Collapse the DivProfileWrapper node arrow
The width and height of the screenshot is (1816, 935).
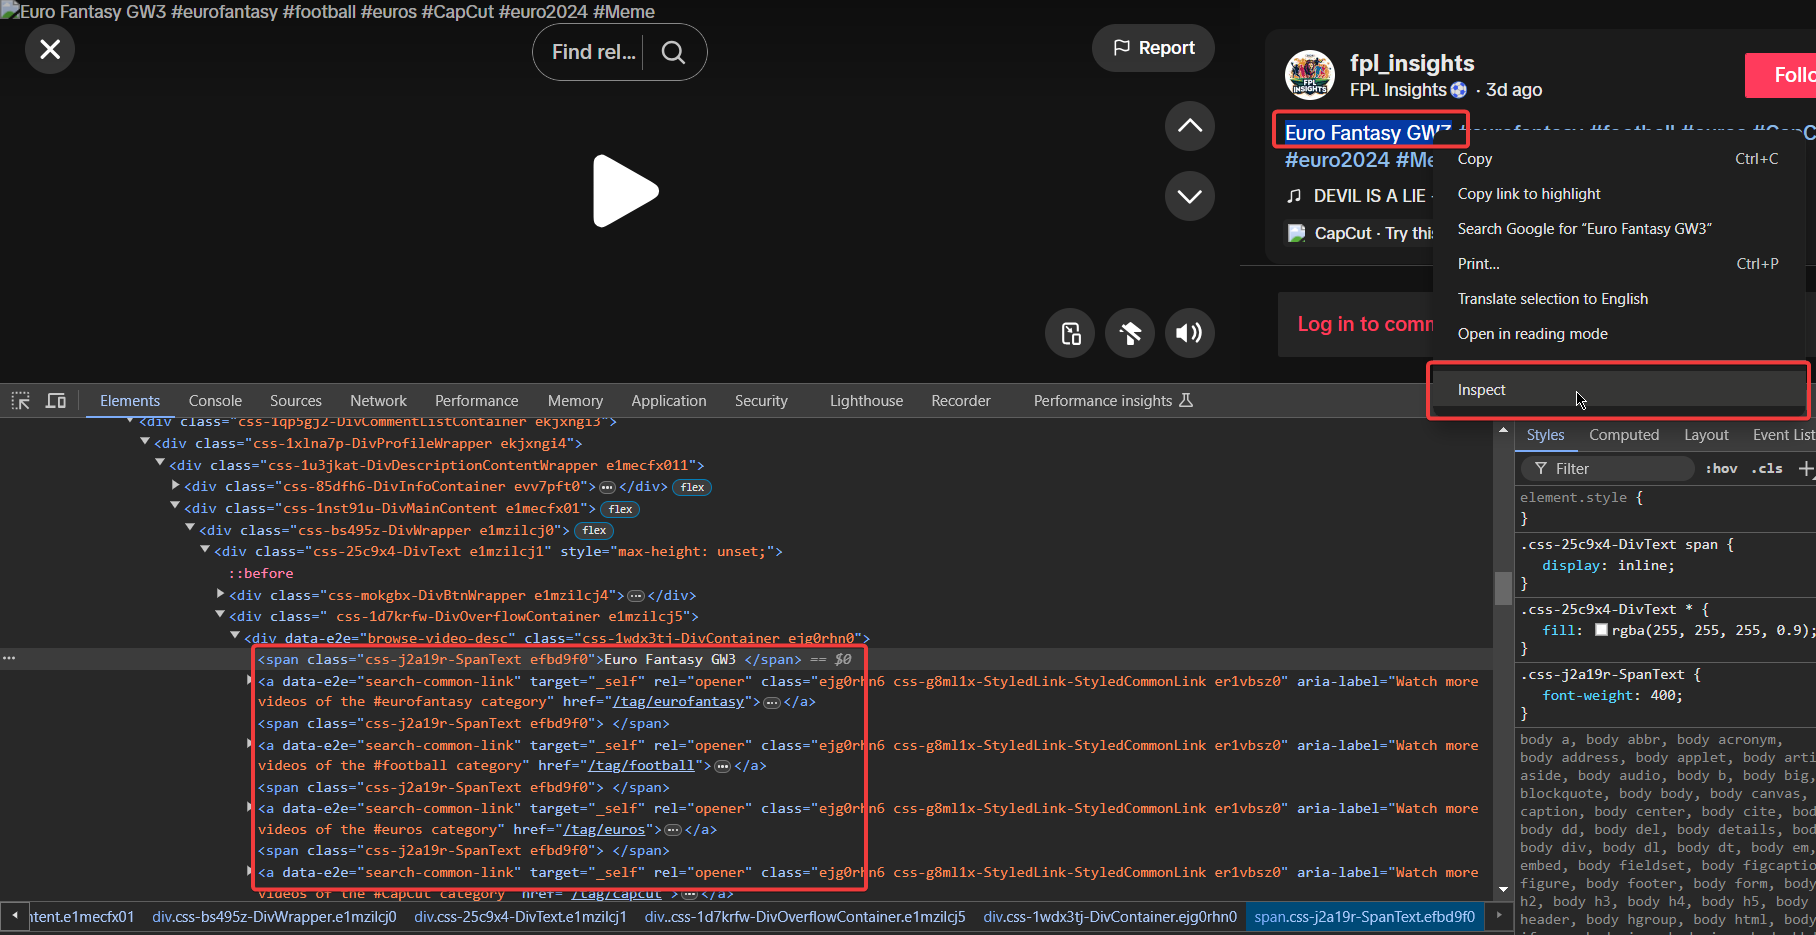(x=145, y=442)
